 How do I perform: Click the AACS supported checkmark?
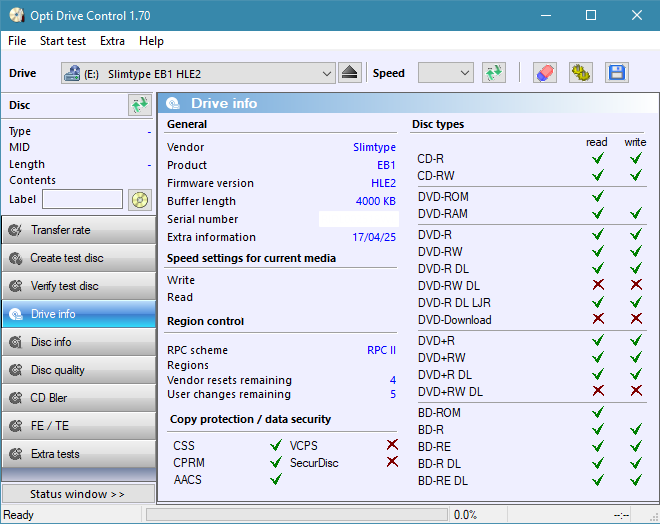[x=276, y=479]
